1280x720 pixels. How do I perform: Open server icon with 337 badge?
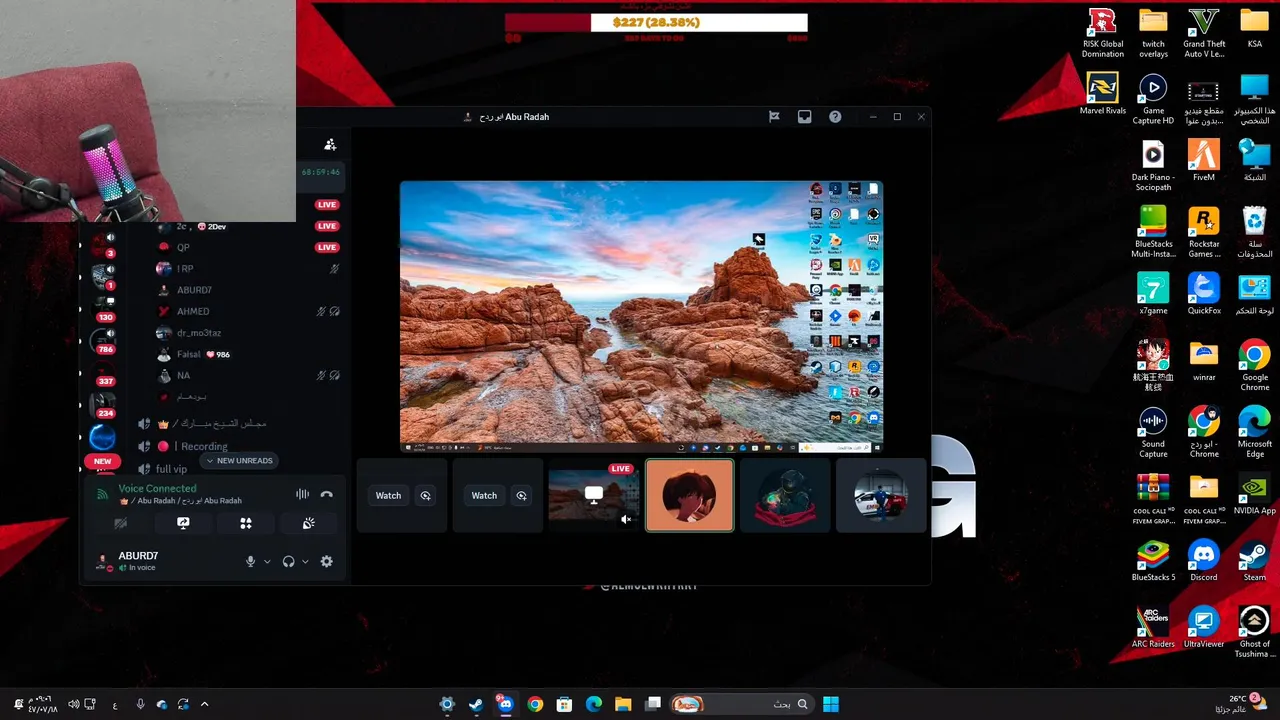pos(103,373)
